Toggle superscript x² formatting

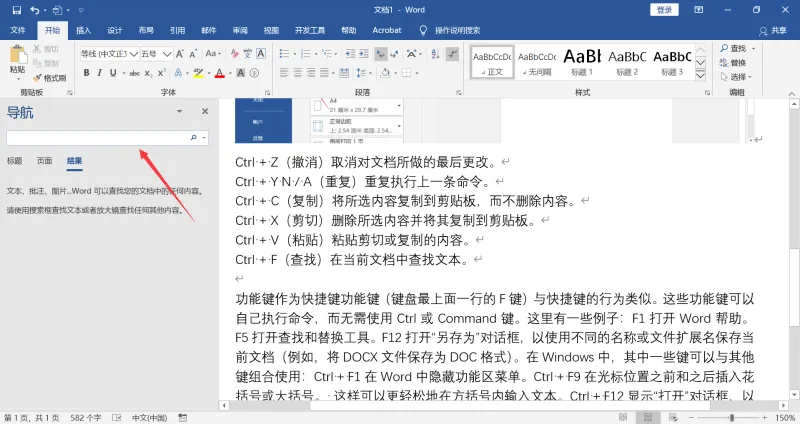161,73
